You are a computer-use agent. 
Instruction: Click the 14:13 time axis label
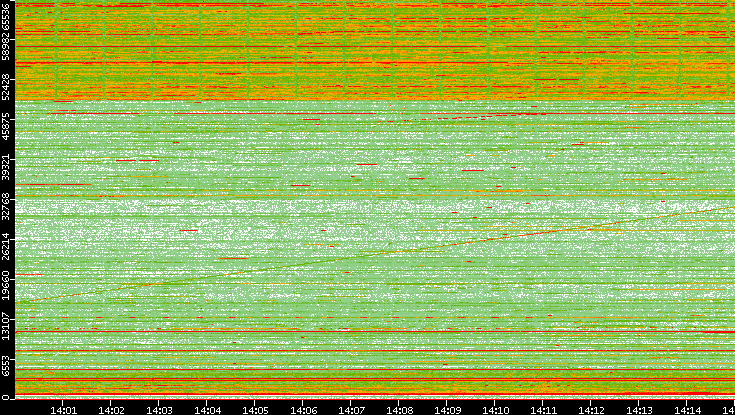pos(639,410)
